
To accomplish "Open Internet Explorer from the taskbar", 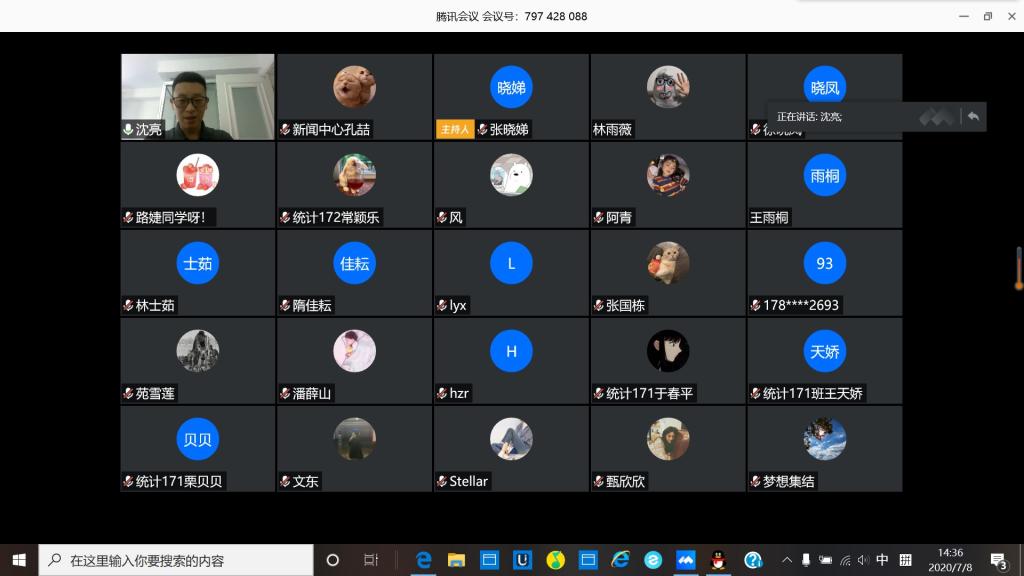I will pyautogui.click(x=620, y=560).
